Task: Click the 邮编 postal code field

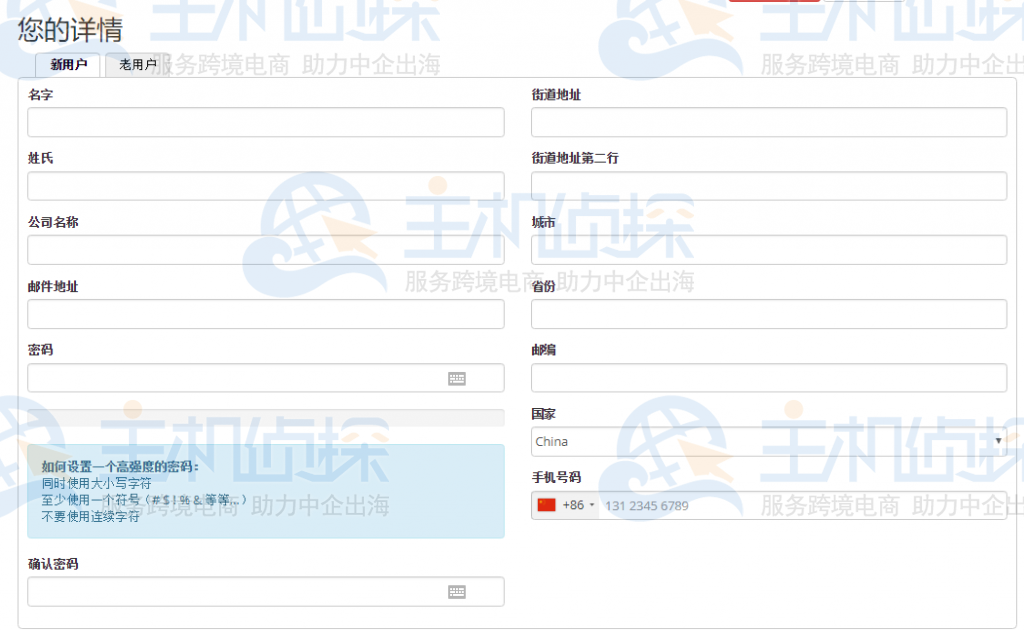Action: (768, 378)
